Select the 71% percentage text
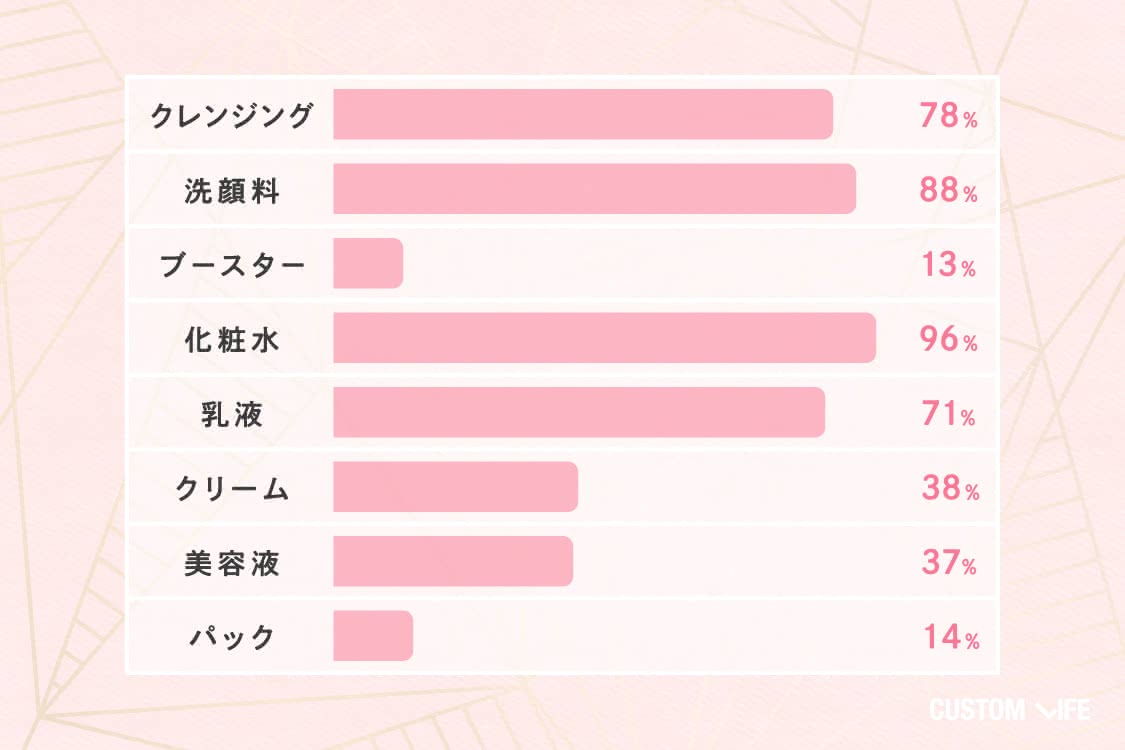 (949, 414)
